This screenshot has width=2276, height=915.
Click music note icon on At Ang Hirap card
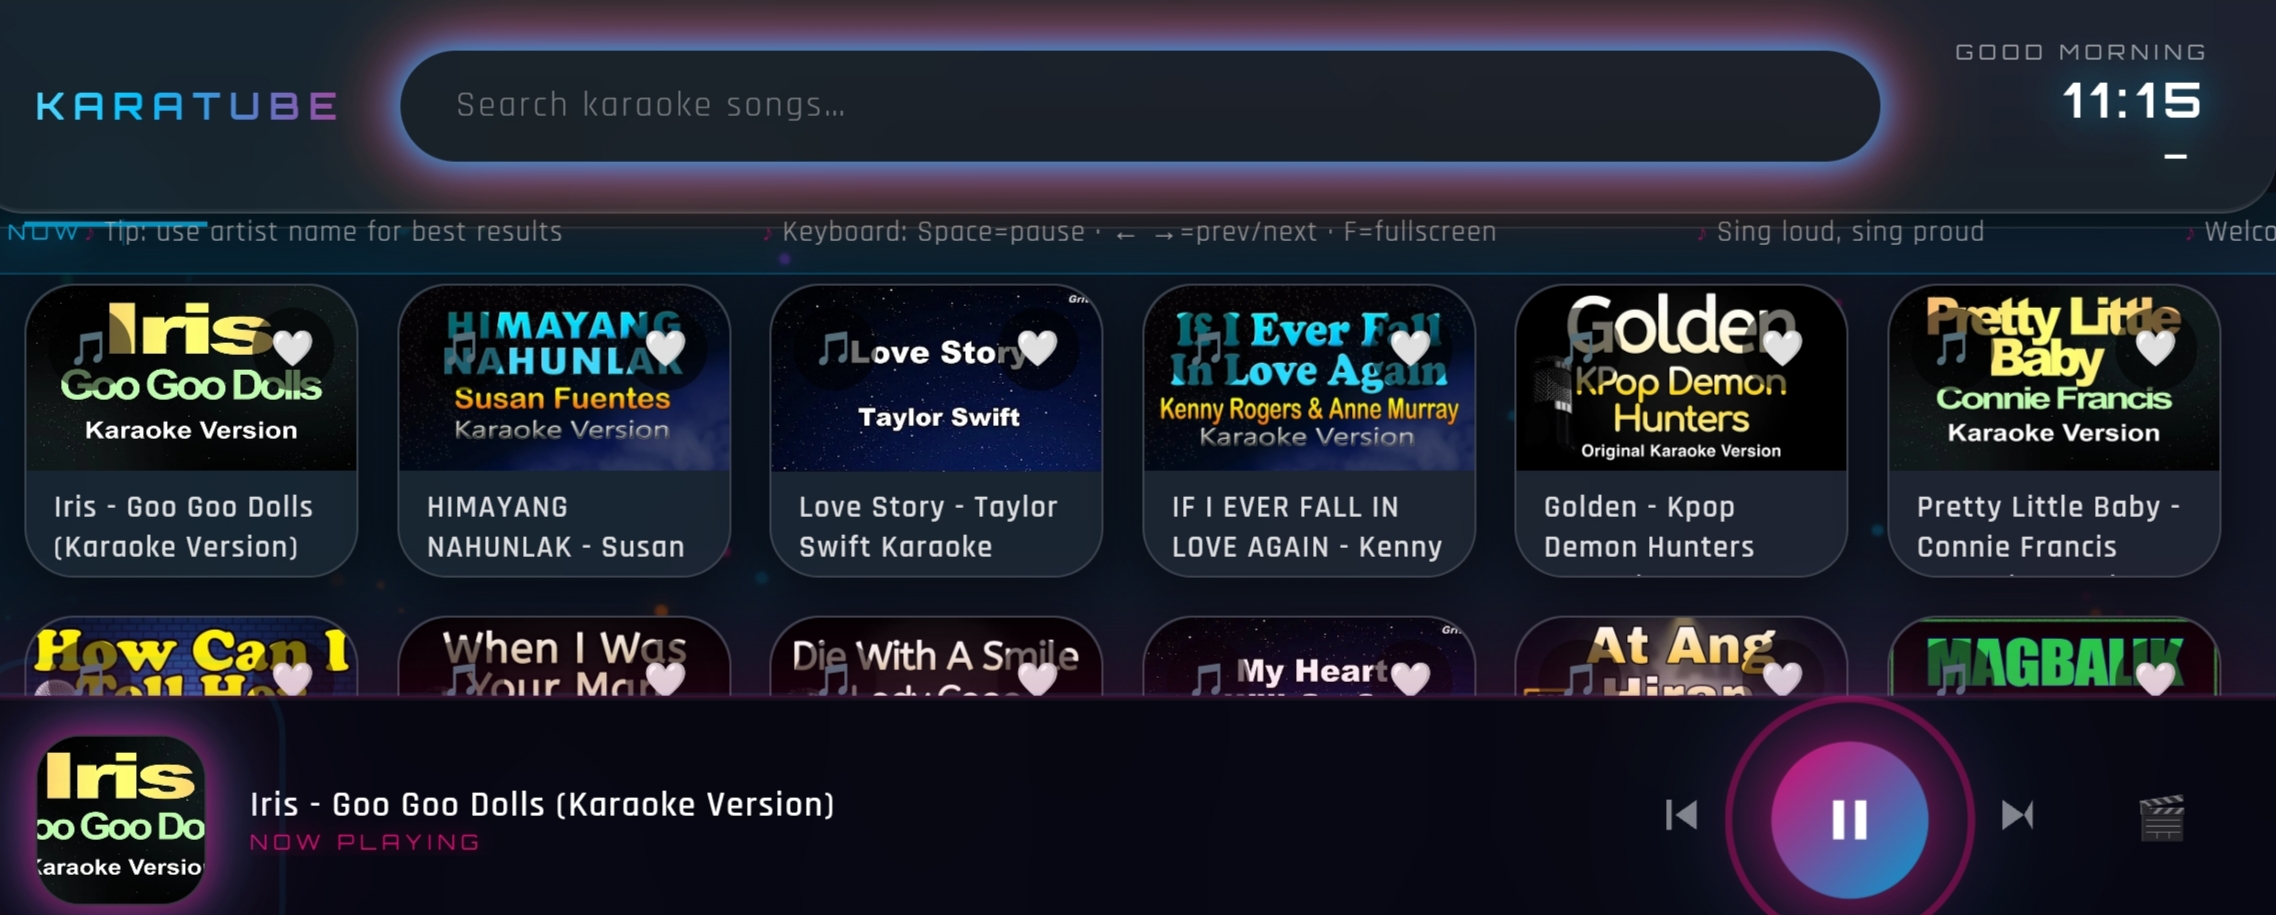point(1578,680)
